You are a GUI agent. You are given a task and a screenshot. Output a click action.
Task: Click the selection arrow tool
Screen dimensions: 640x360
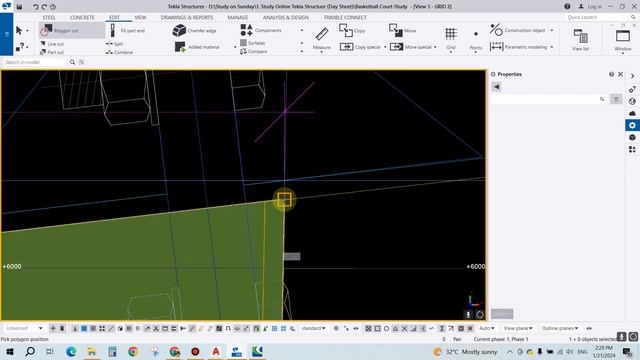click(19, 31)
